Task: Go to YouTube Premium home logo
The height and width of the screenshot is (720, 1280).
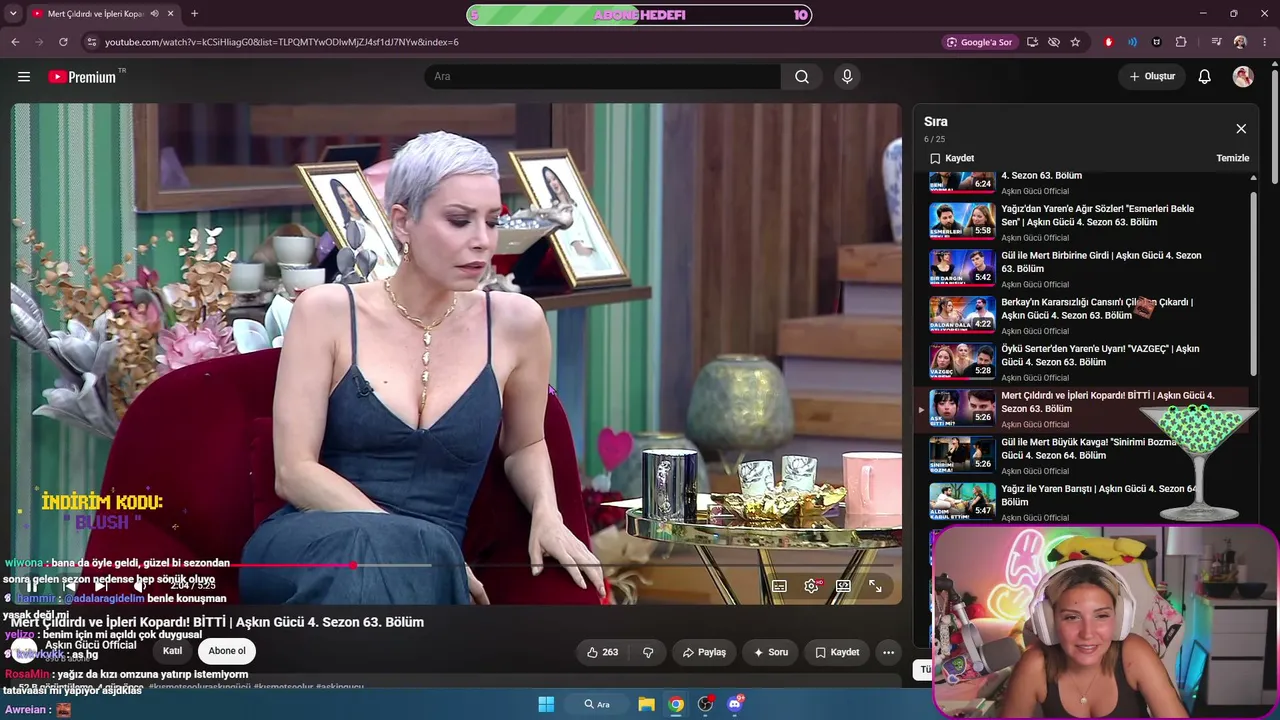Action: (x=82, y=77)
